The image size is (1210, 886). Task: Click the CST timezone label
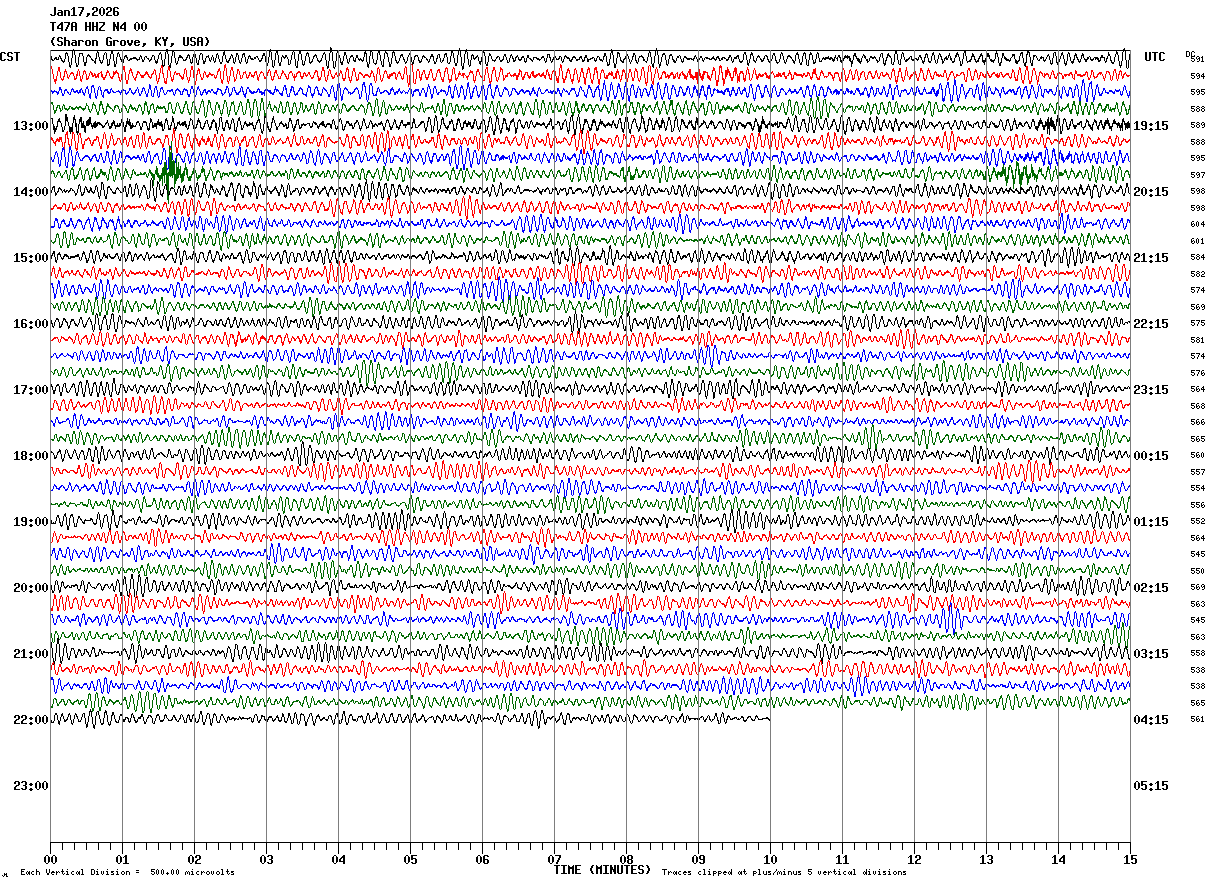pos(10,57)
